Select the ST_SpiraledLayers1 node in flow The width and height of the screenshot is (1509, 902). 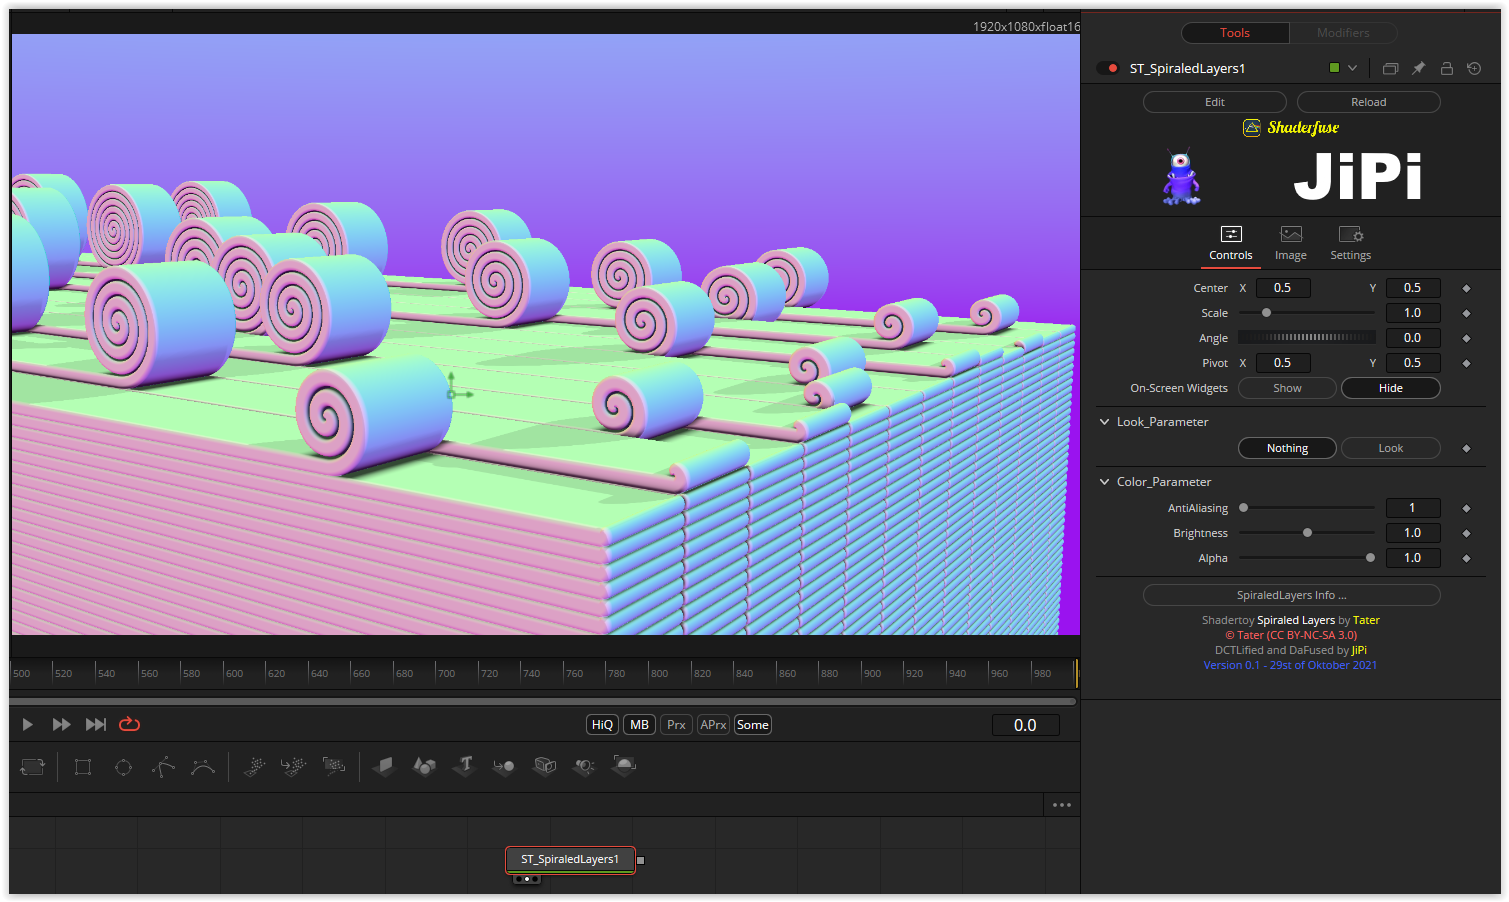point(570,859)
